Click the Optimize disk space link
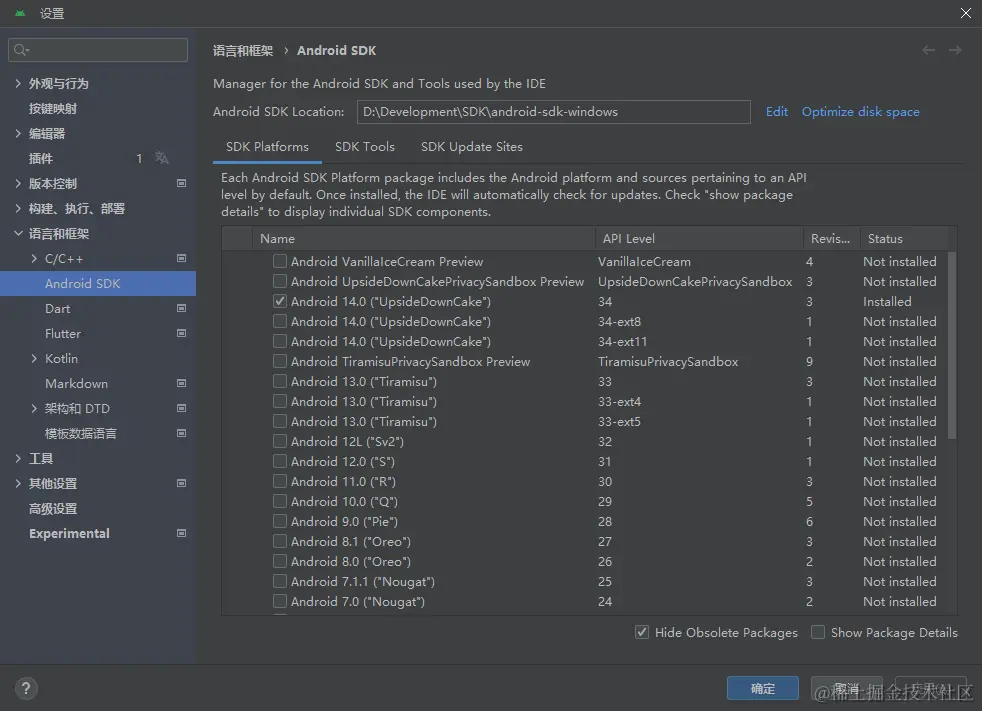Image resolution: width=982 pixels, height=711 pixels. click(860, 112)
